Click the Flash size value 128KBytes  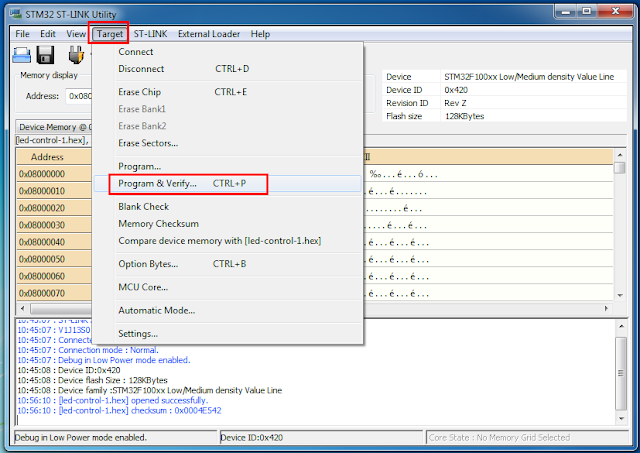[534, 116]
